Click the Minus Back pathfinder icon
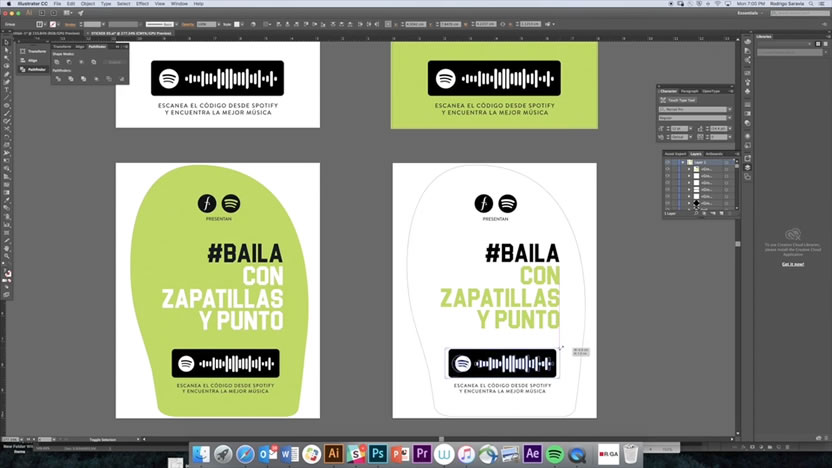 [122, 79]
